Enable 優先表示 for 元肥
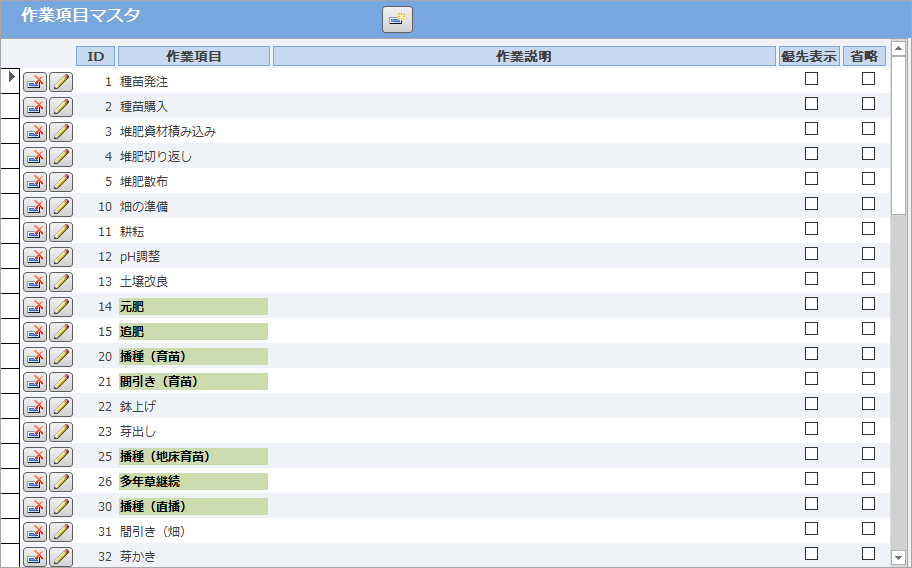 (811, 303)
